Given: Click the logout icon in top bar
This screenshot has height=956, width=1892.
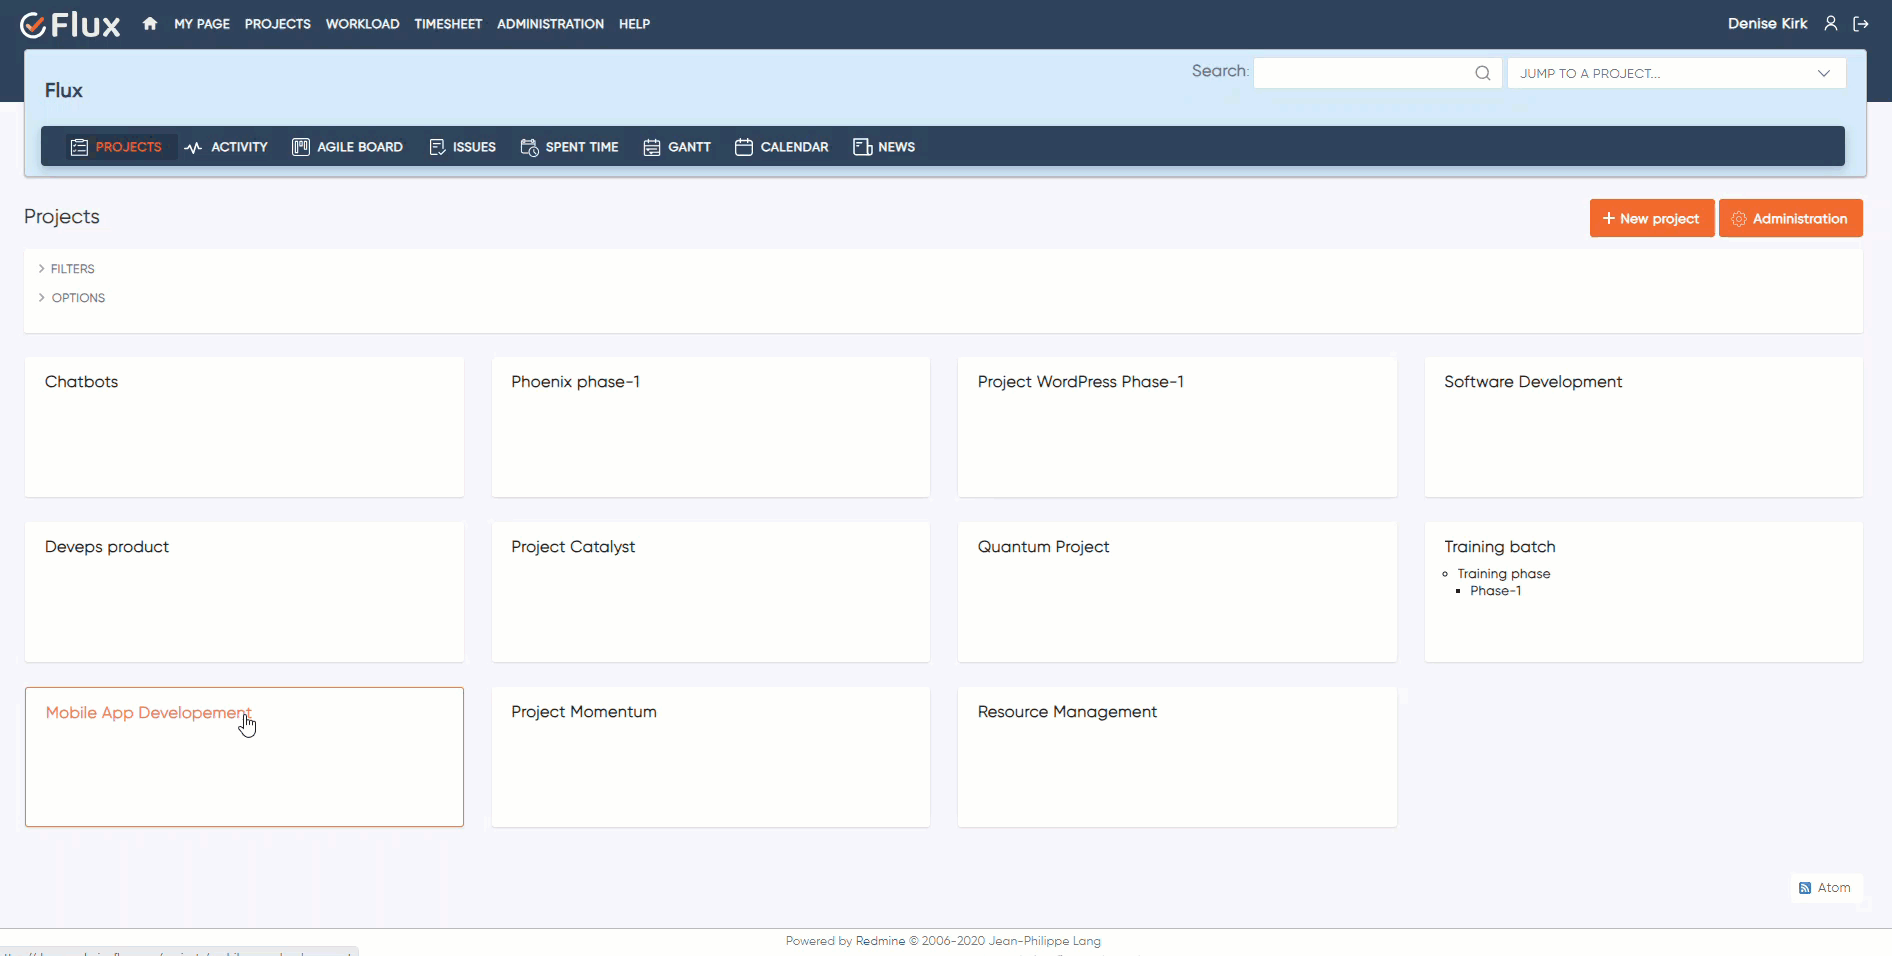Looking at the screenshot, I should (x=1862, y=23).
